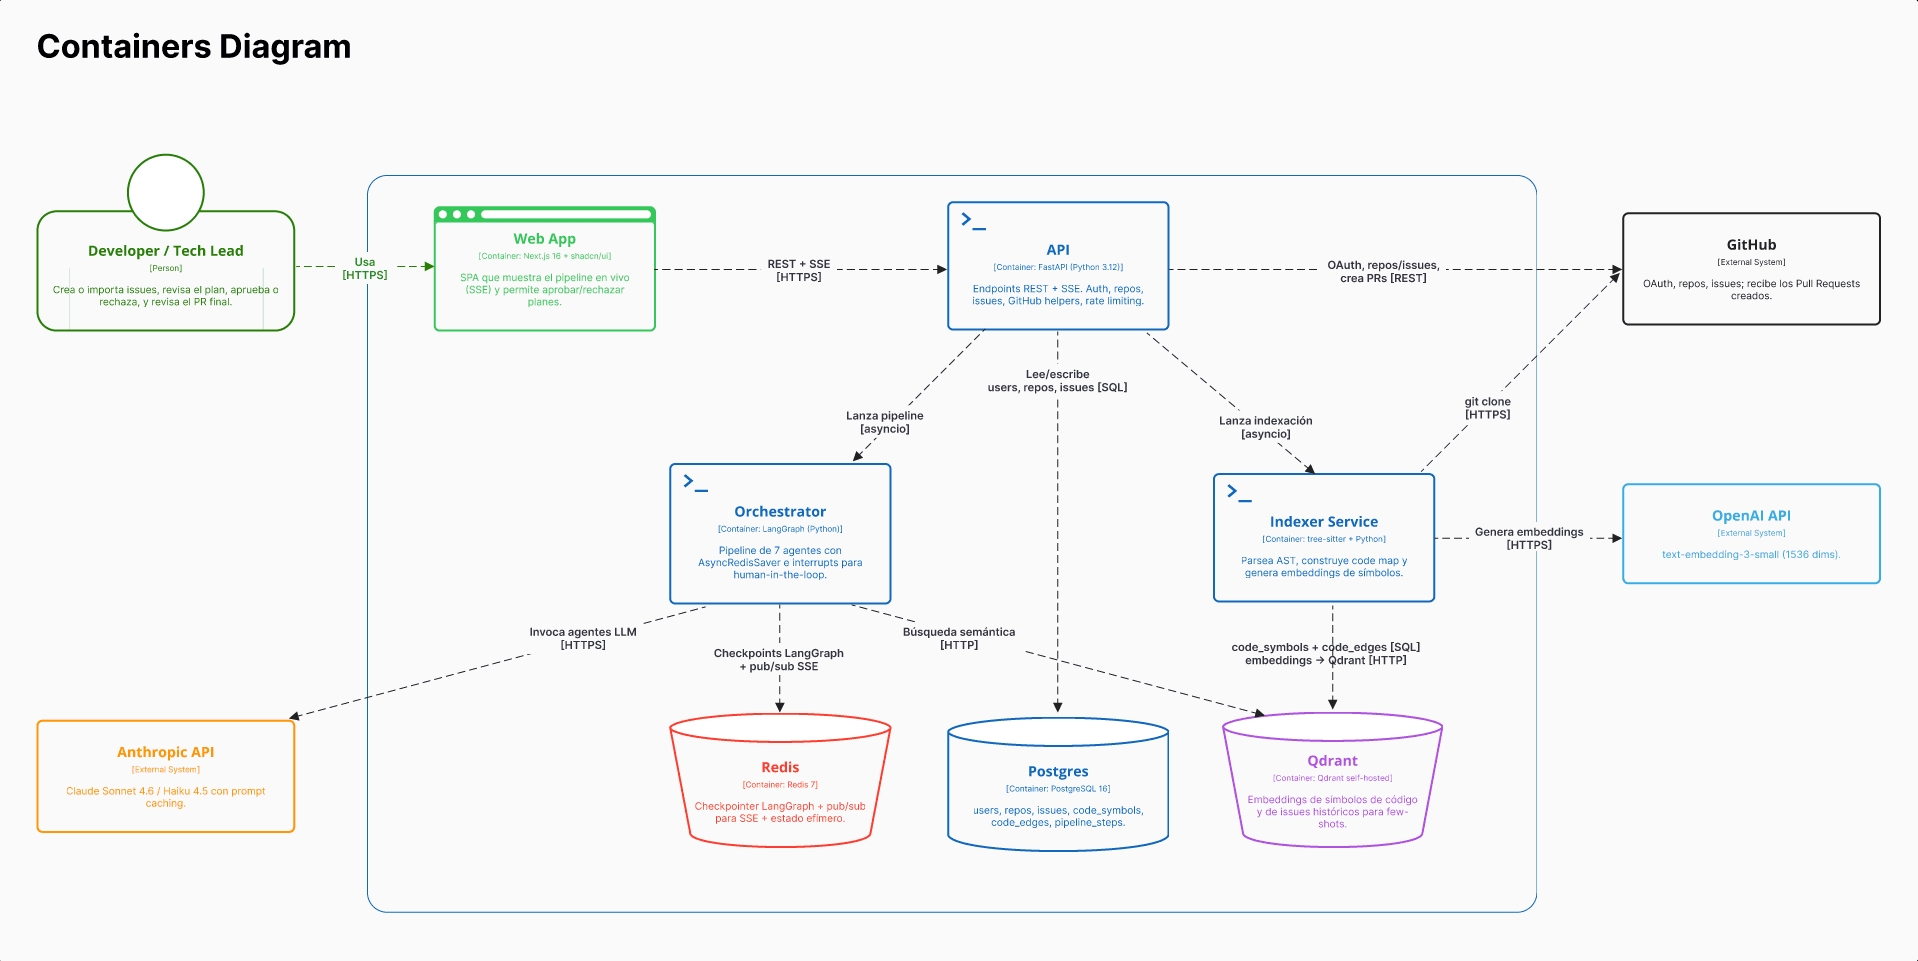Click the 'Web App' heading
Screen dimensions: 1918x961
545,239
